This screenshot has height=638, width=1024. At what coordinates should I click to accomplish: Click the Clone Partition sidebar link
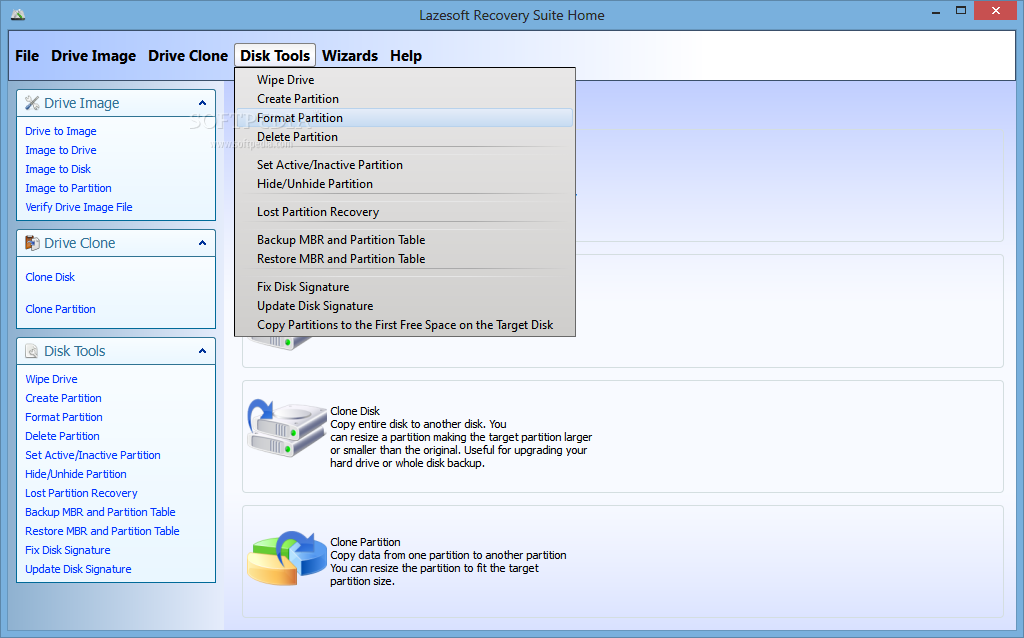pyautogui.click(x=60, y=309)
